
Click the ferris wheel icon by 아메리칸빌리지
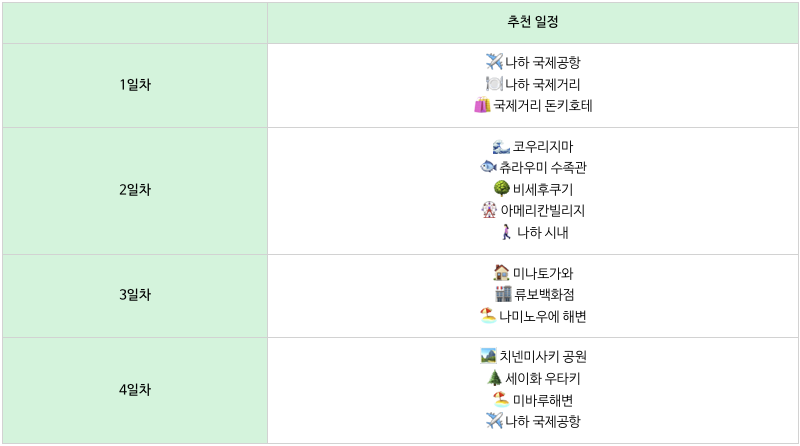point(489,210)
